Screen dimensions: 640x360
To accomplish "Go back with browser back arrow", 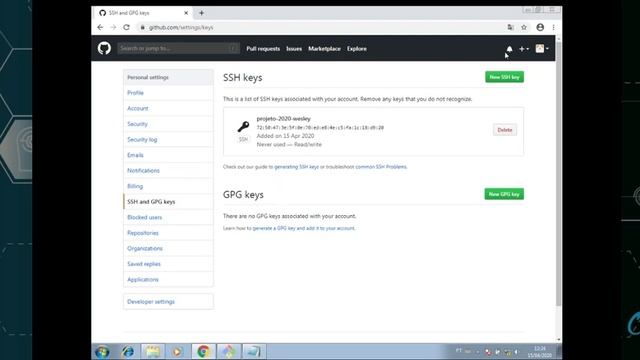I will point(100,27).
